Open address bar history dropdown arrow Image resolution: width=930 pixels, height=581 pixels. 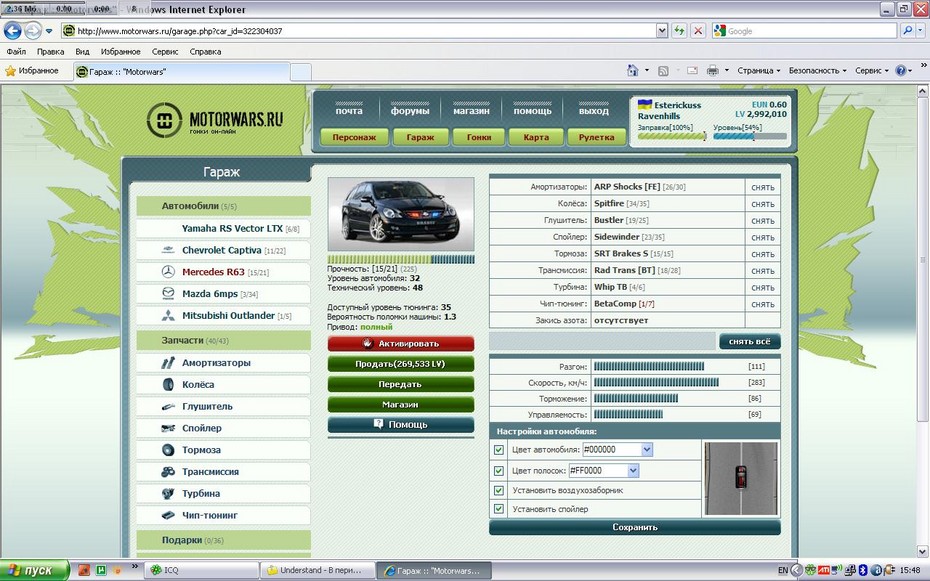[x=662, y=31]
